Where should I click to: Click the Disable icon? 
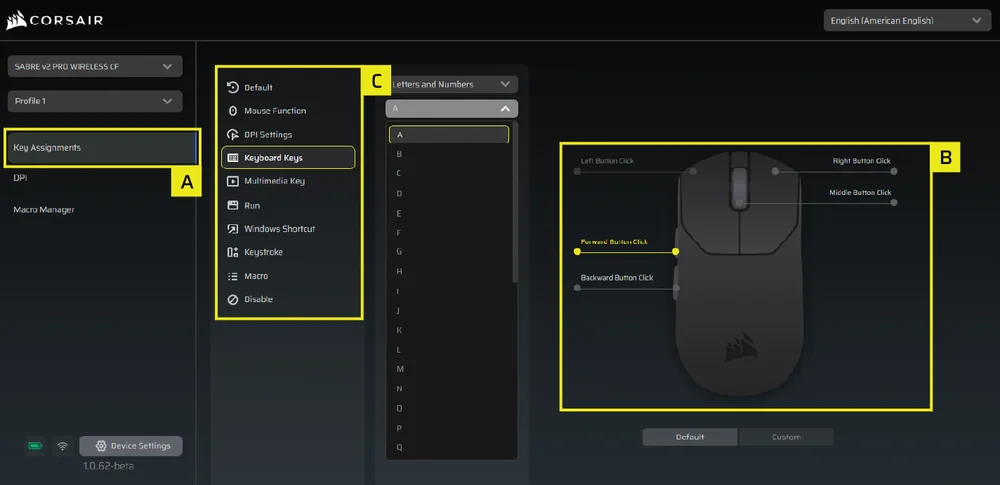[233, 299]
